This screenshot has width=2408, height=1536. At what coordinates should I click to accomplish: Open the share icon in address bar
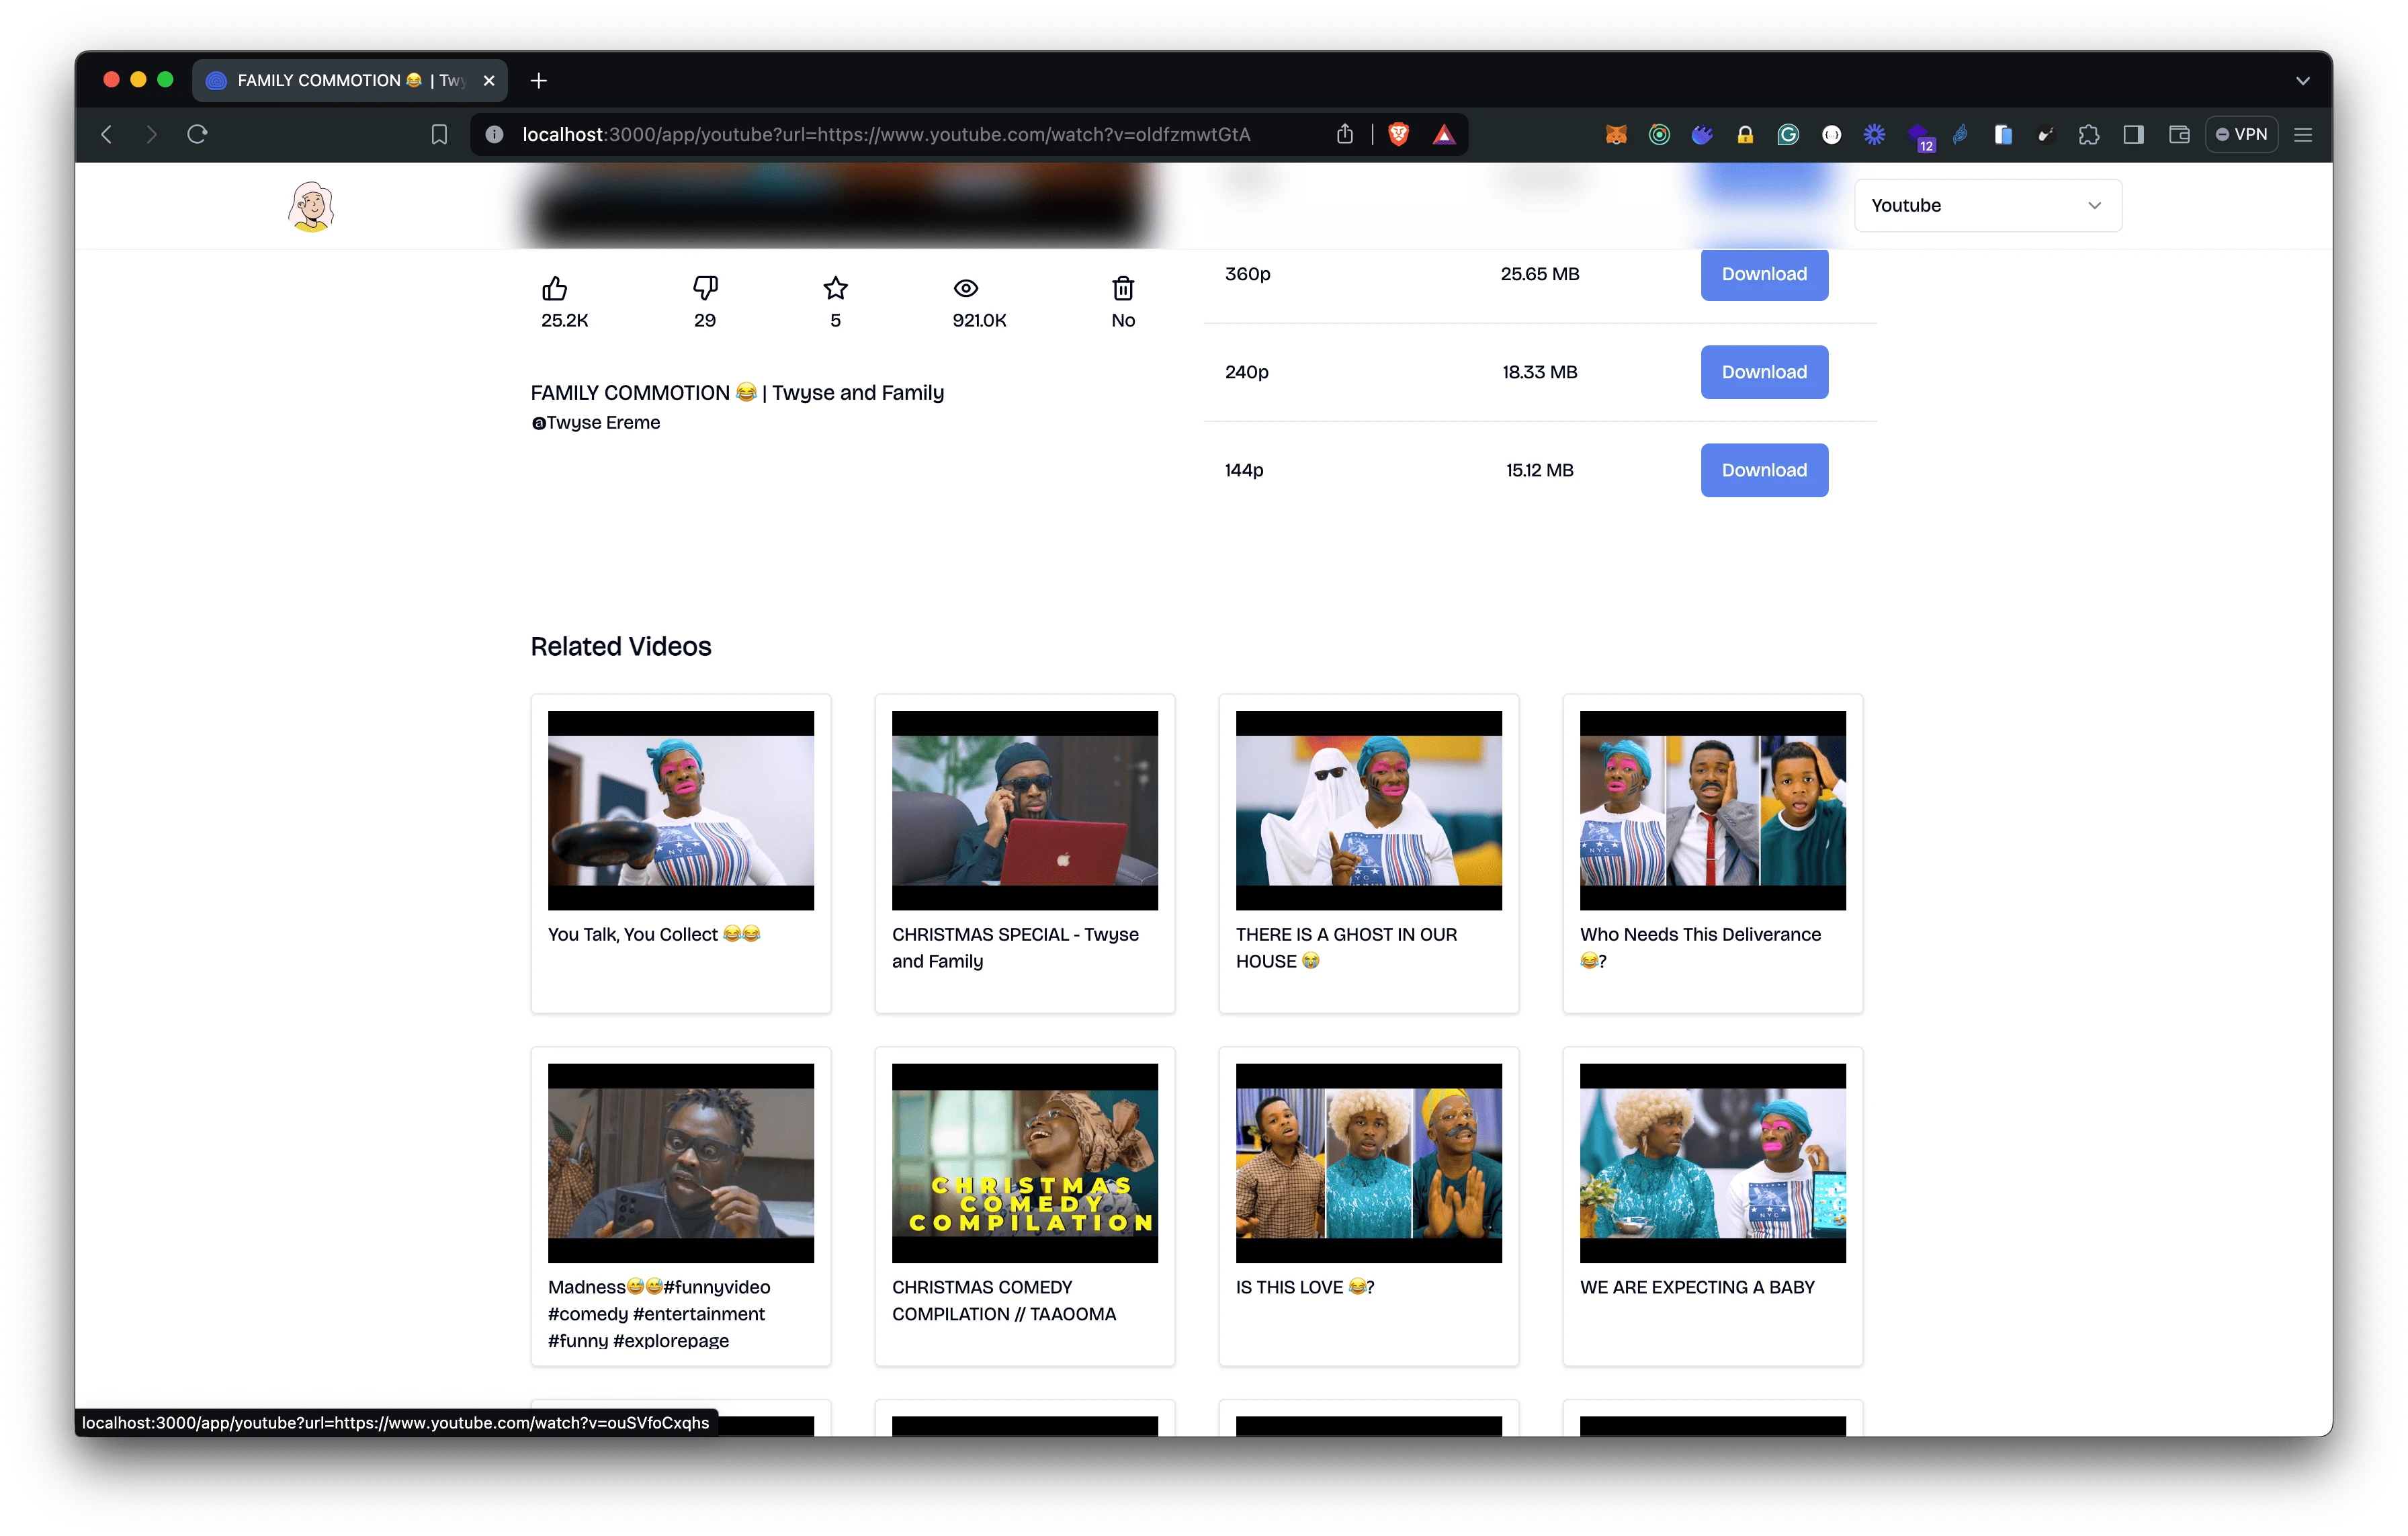[x=1345, y=134]
